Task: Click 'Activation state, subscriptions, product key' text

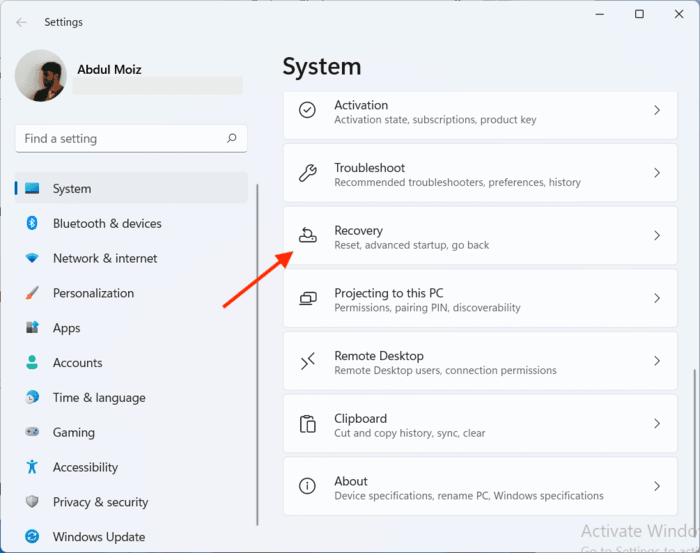Action: 435,120
